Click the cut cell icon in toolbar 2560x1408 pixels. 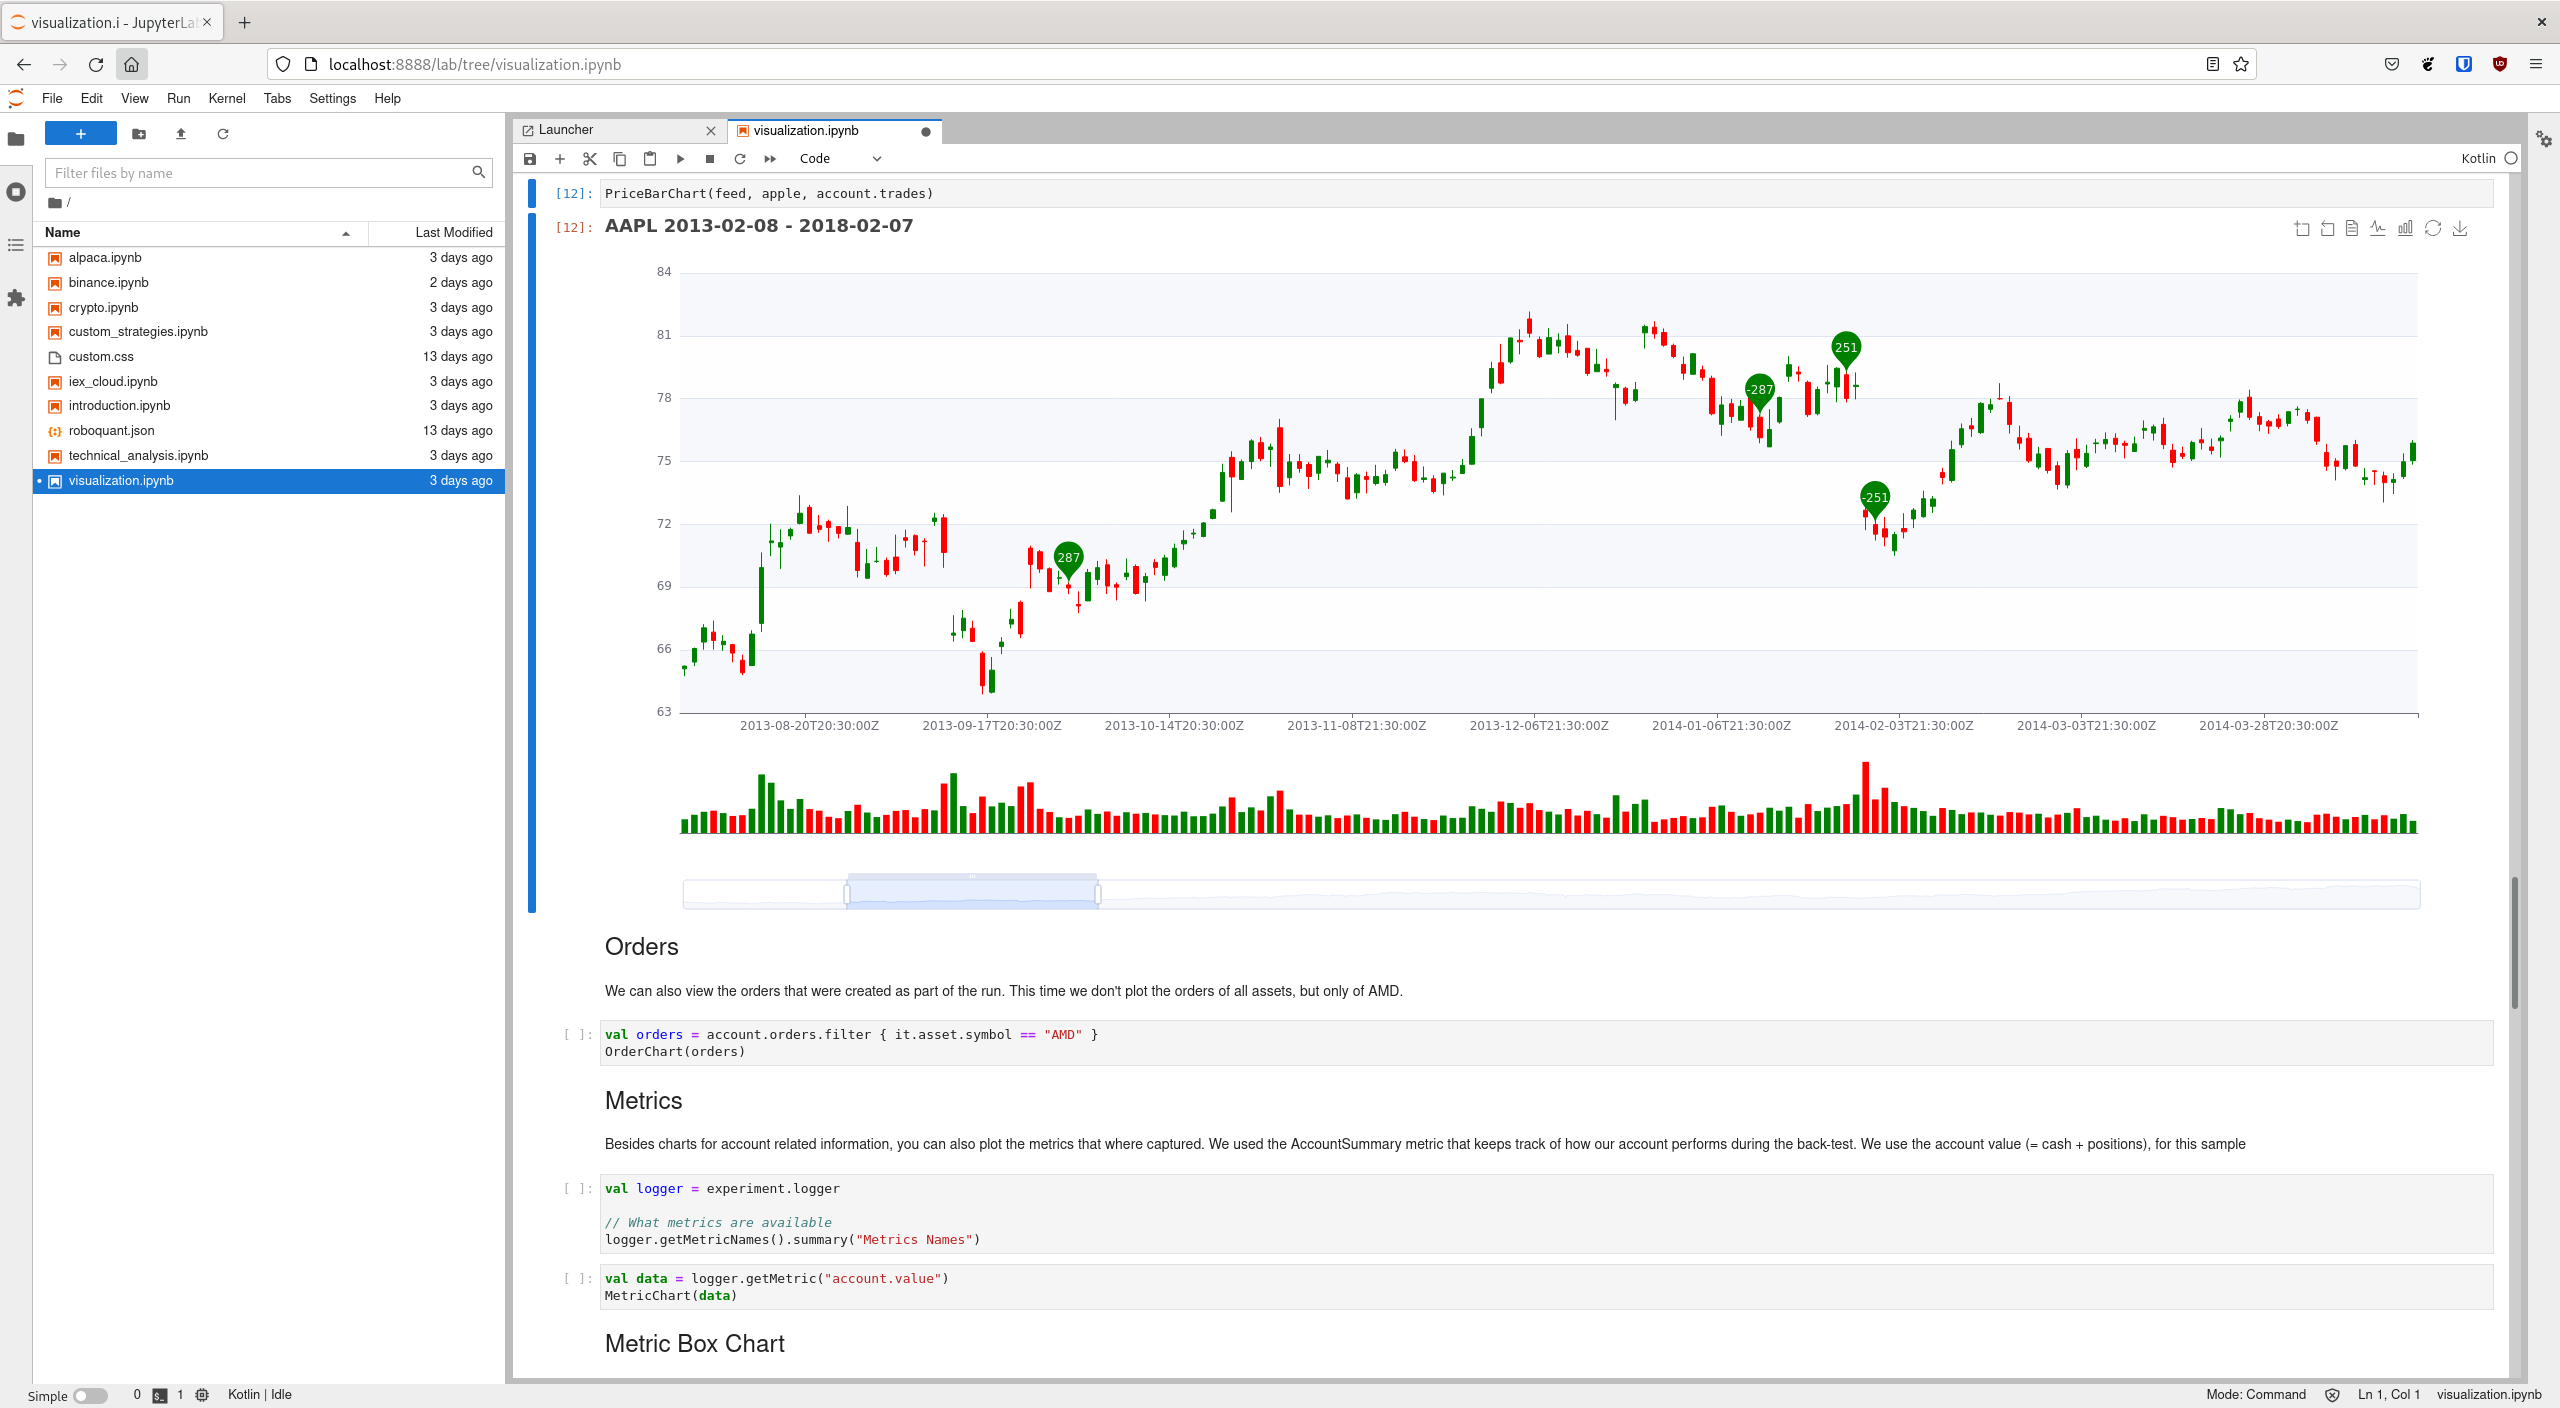(x=589, y=158)
